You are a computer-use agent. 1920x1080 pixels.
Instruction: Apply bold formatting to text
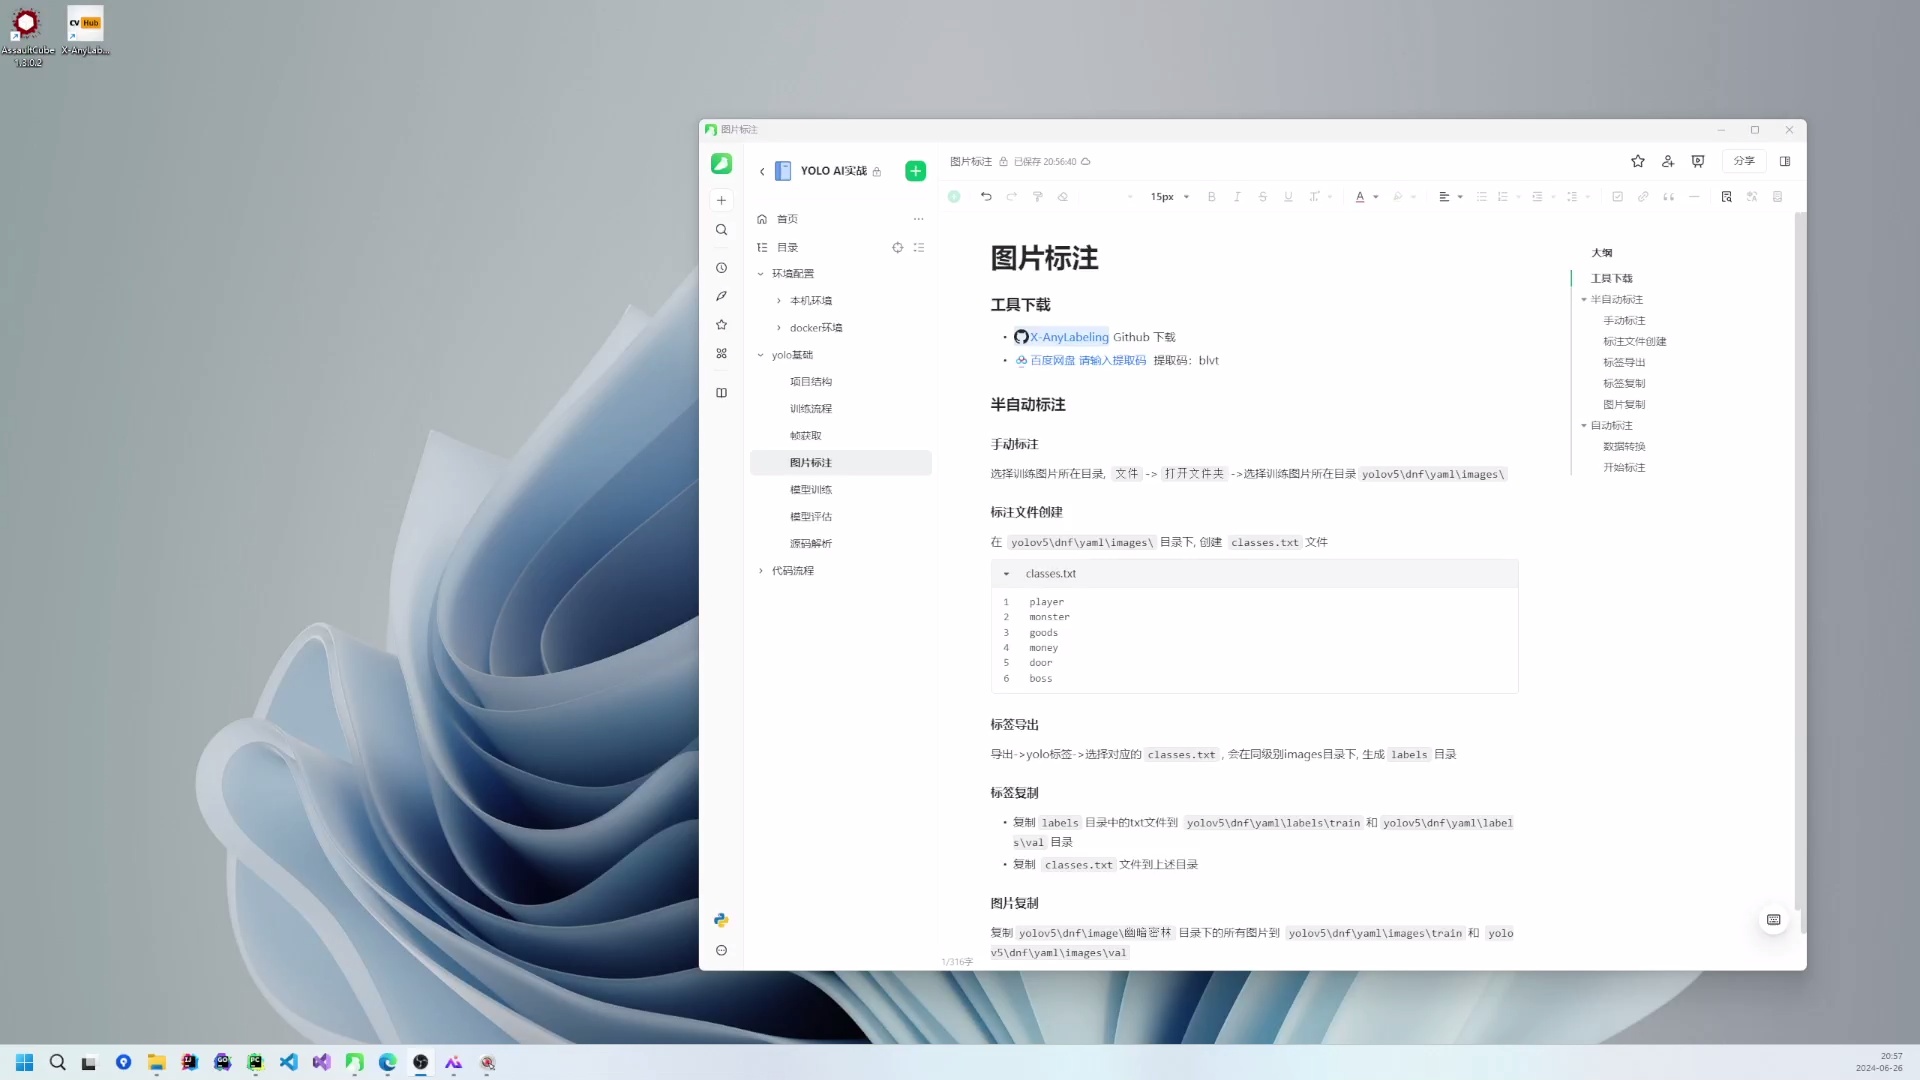[1211, 196]
